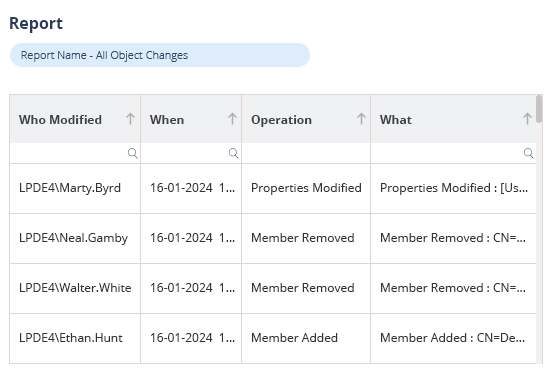Viewport: 552px width, 380px height.
Task: Click the Operation column header label
Action: coord(281,120)
